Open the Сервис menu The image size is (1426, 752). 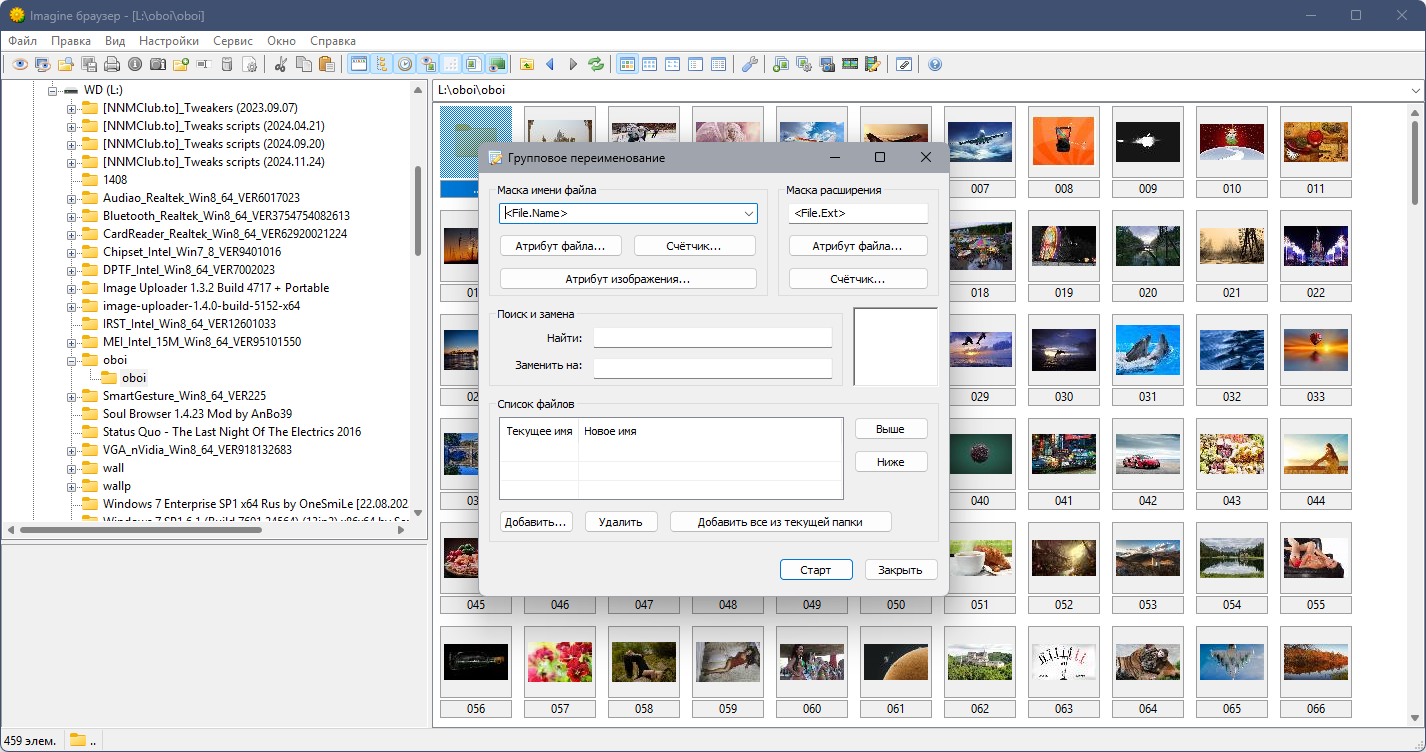(x=233, y=41)
